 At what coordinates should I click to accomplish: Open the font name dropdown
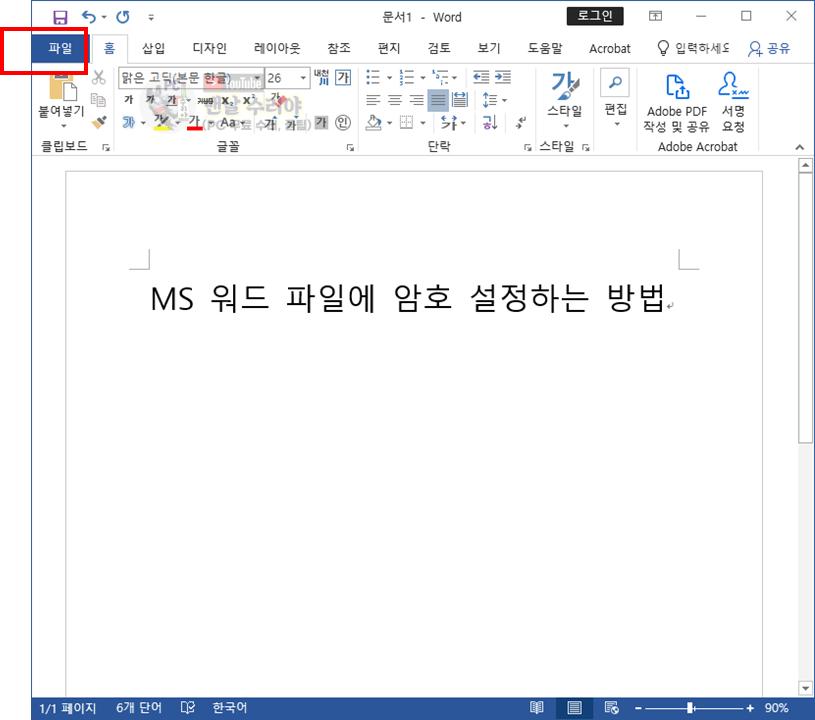257,78
